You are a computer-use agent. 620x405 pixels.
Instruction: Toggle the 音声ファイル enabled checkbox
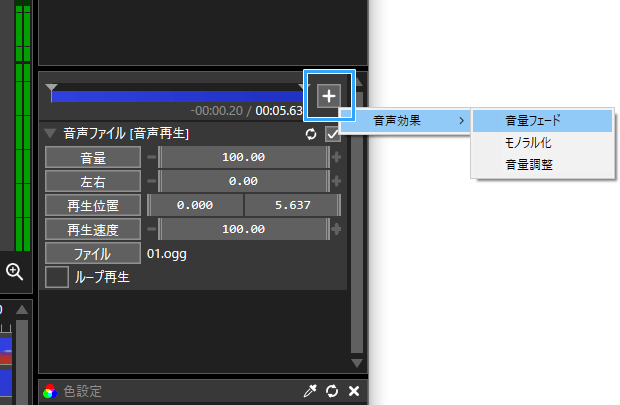(333, 134)
